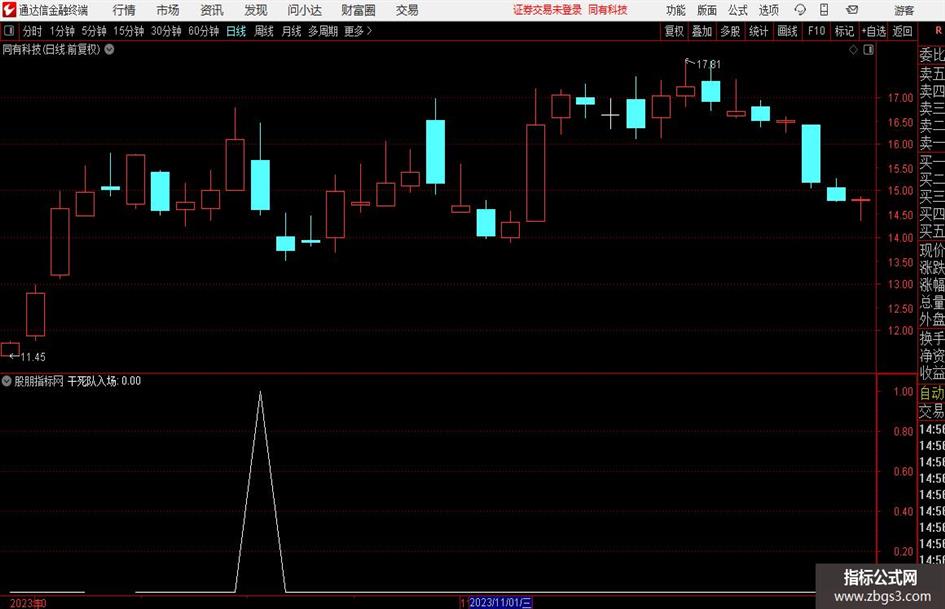Open the 发现 menu
Image resolution: width=945 pixels, height=609 pixels.
click(x=256, y=10)
